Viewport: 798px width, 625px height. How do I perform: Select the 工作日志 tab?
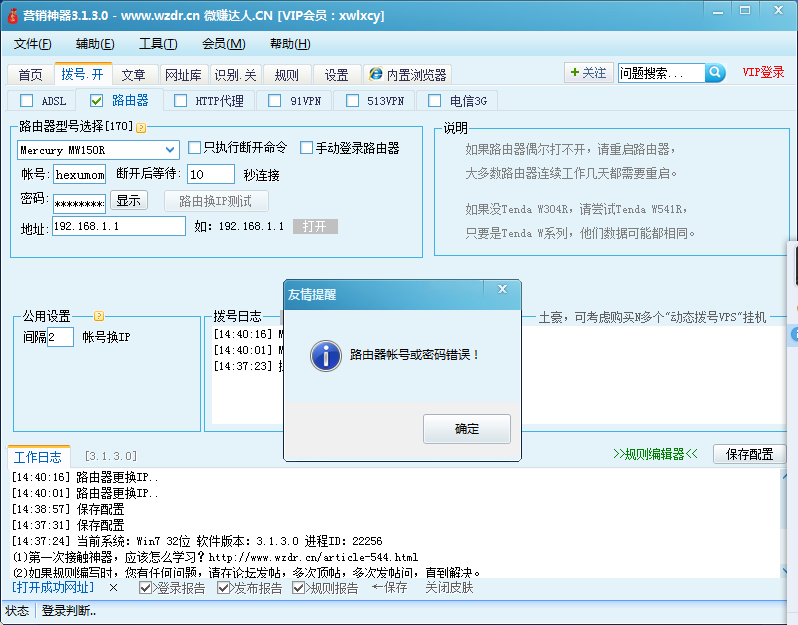(x=38, y=457)
